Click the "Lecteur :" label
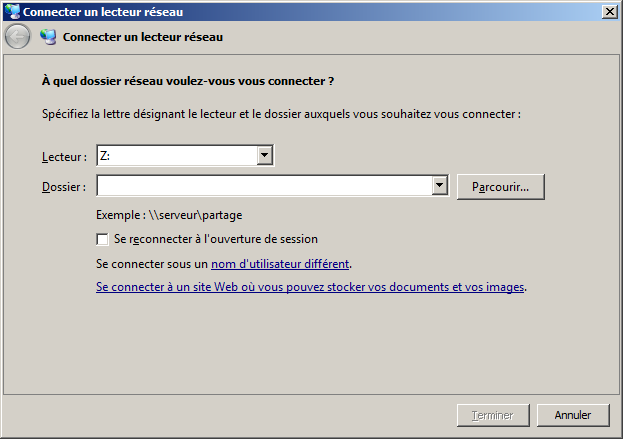 point(64,158)
